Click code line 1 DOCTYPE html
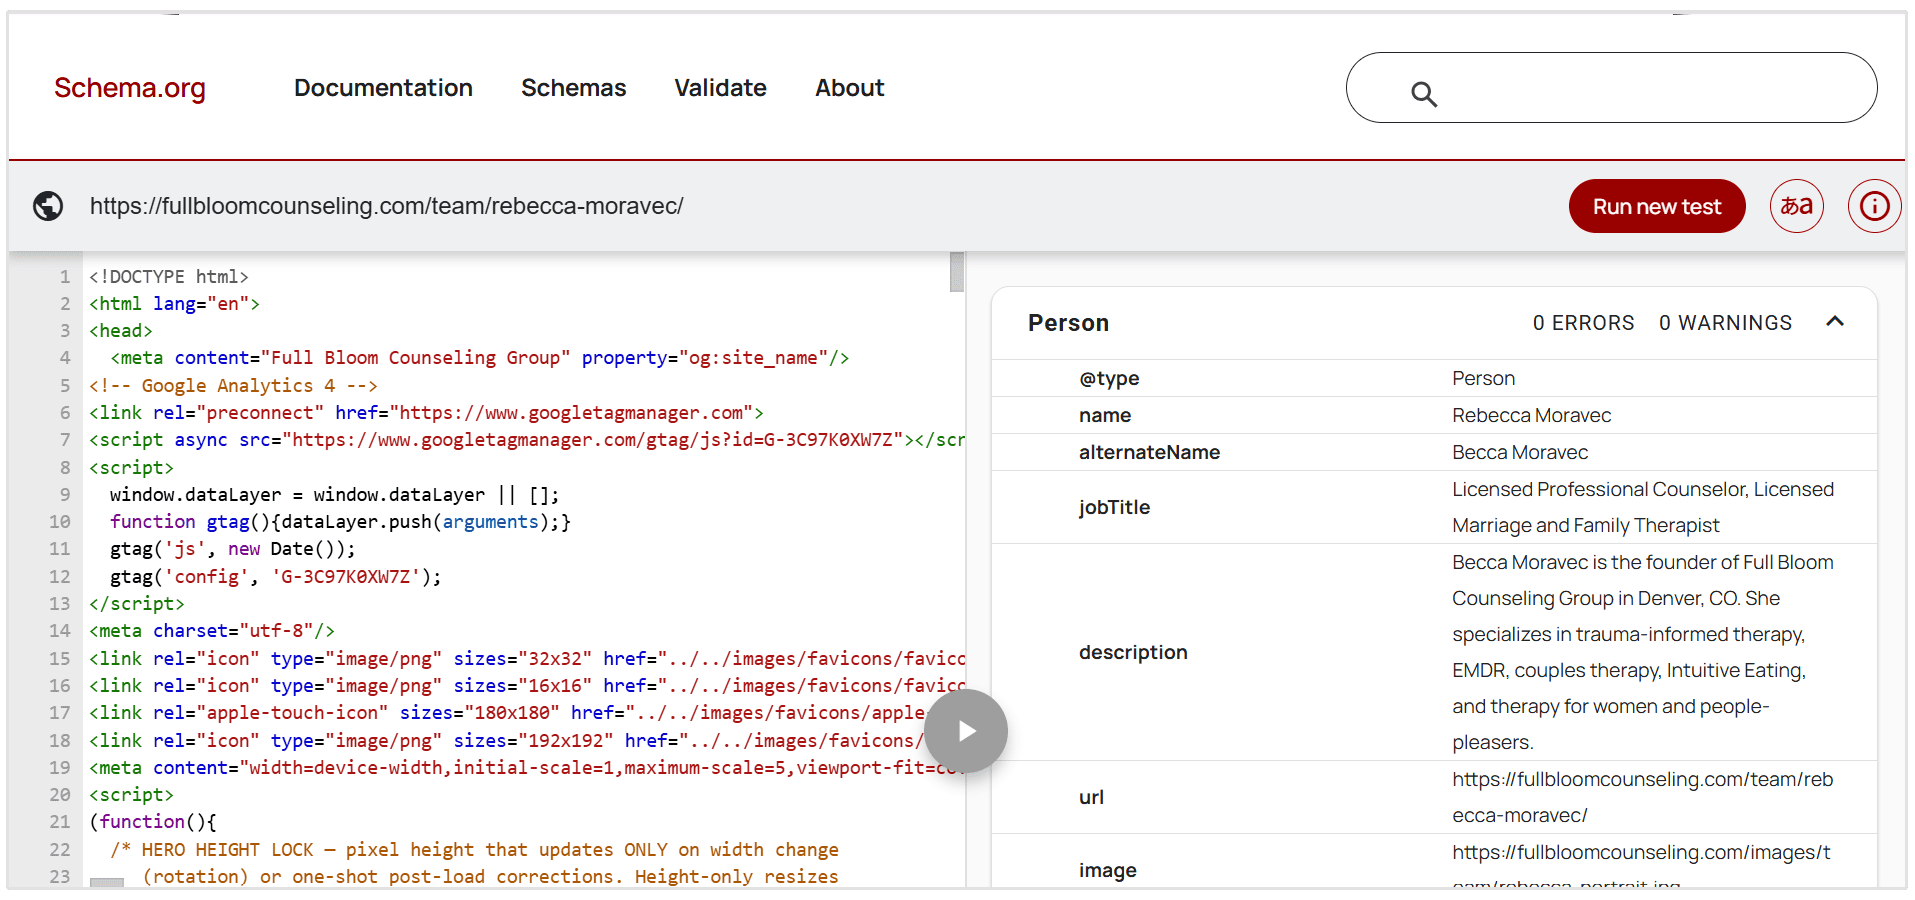Screen dimensions: 1915x900 [169, 276]
